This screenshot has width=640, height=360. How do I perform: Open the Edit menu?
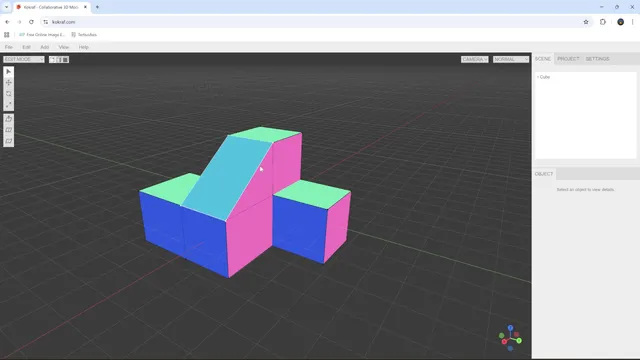pyautogui.click(x=27, y=47)
